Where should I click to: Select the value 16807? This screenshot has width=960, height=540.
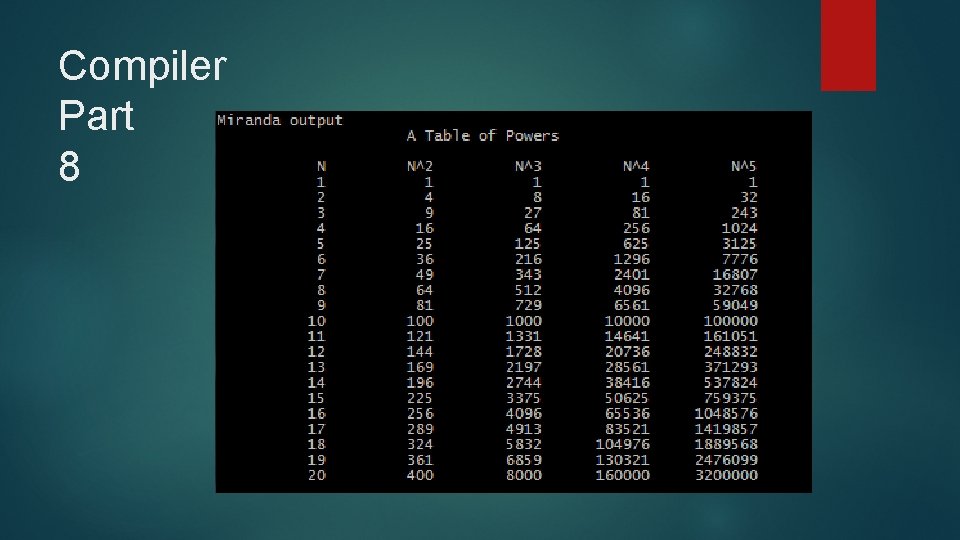[x=735, y=275]
